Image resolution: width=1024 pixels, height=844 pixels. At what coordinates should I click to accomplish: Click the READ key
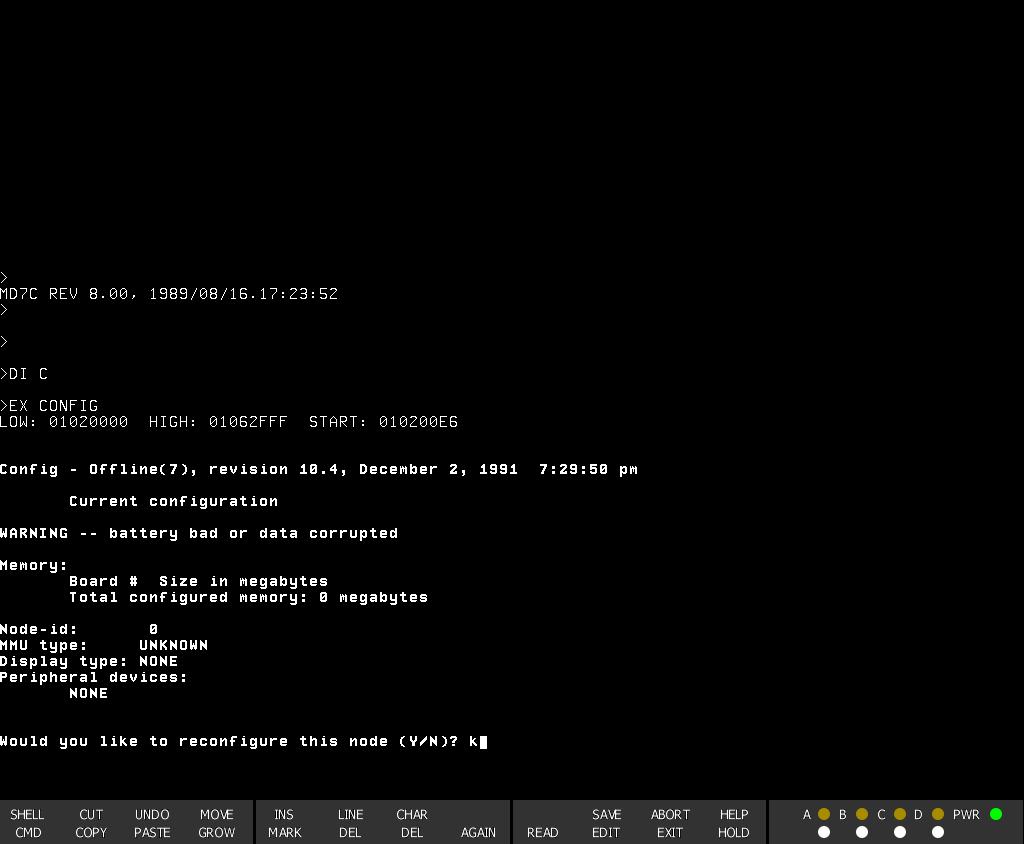pyautogui.click(x=542, y=832)
